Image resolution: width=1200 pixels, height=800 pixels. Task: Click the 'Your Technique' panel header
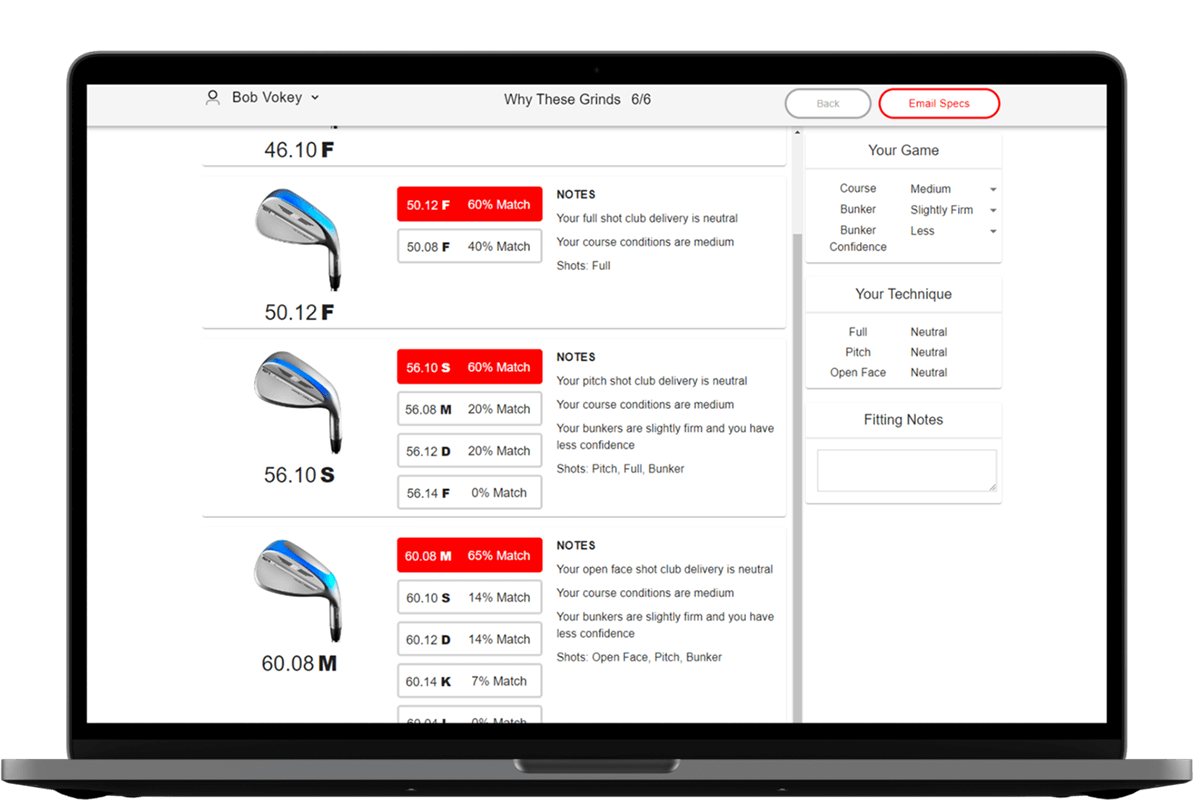point(903,294)
